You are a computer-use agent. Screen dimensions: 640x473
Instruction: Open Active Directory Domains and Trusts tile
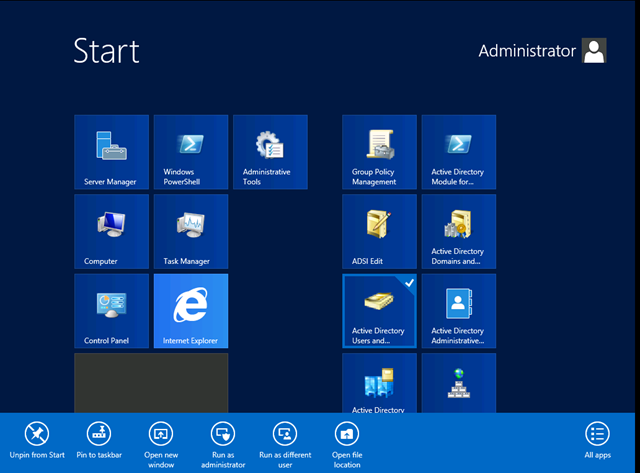[459, 231]
